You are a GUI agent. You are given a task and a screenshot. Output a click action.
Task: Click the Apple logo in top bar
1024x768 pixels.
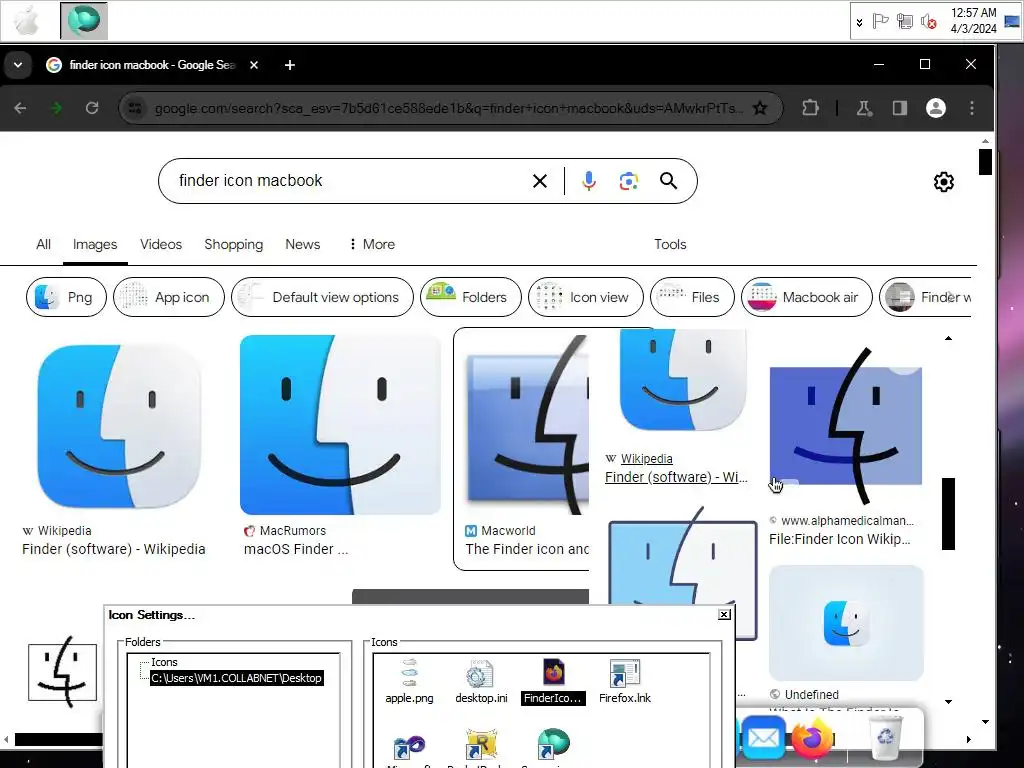pyautogui.click(x=27, y=20)
